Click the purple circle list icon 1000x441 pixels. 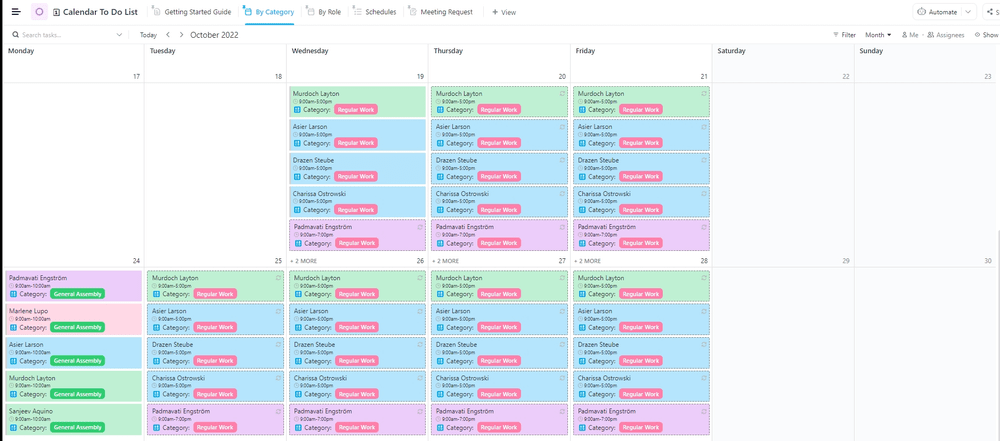[39, 12]
